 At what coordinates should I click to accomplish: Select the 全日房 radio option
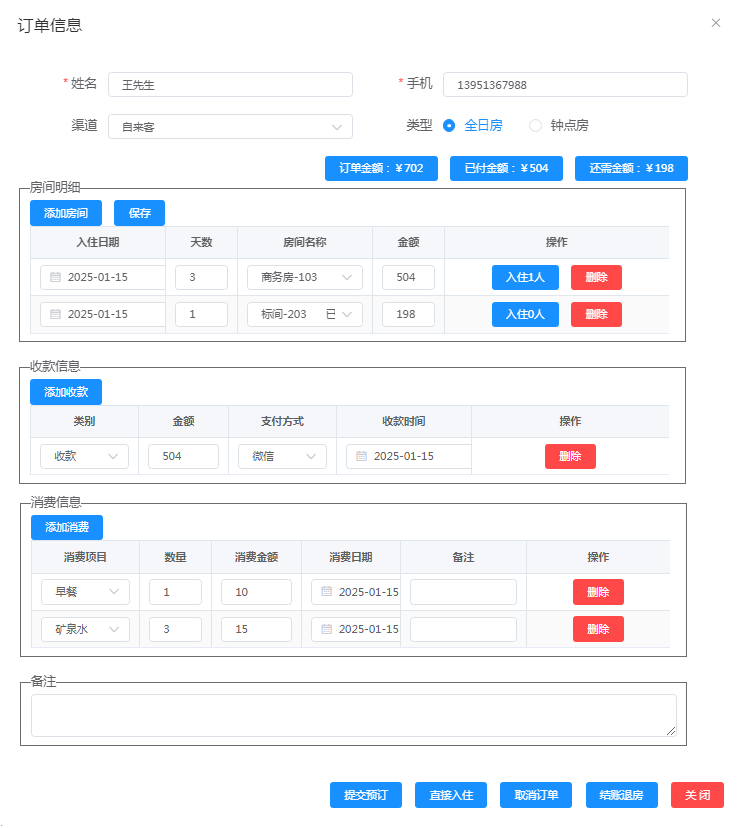click(x=449, y=125)
